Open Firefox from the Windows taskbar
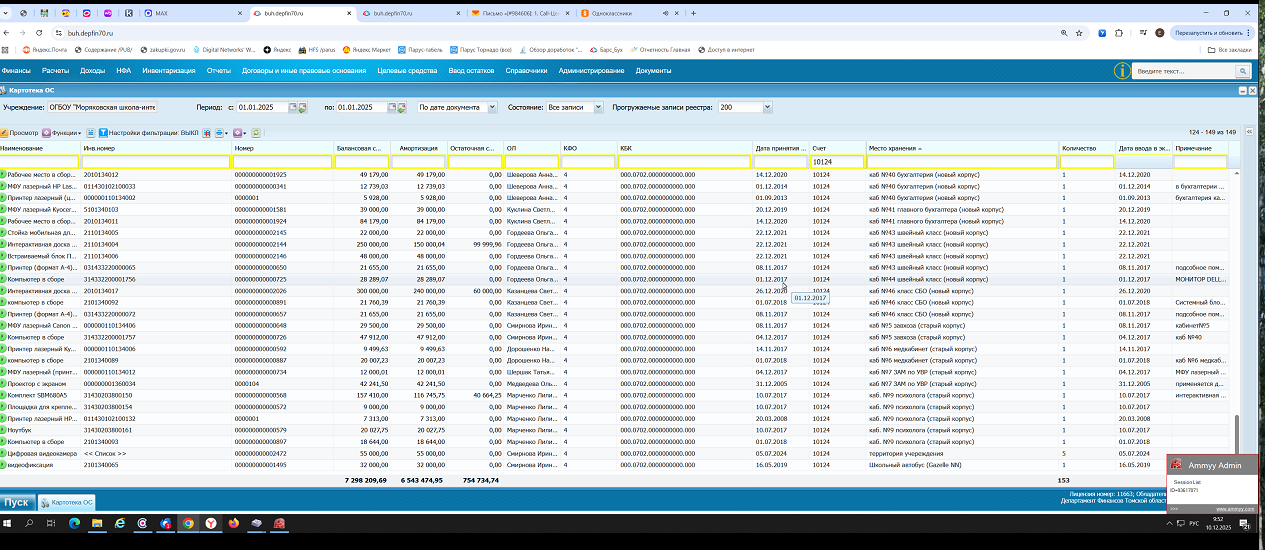 coord(233,523)
